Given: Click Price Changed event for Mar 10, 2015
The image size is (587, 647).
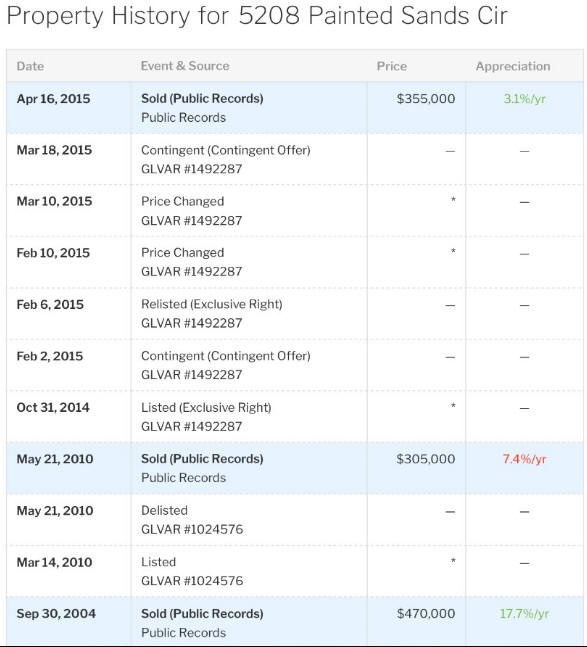Looking at the screenshot, I should click(x=182, y=201).
